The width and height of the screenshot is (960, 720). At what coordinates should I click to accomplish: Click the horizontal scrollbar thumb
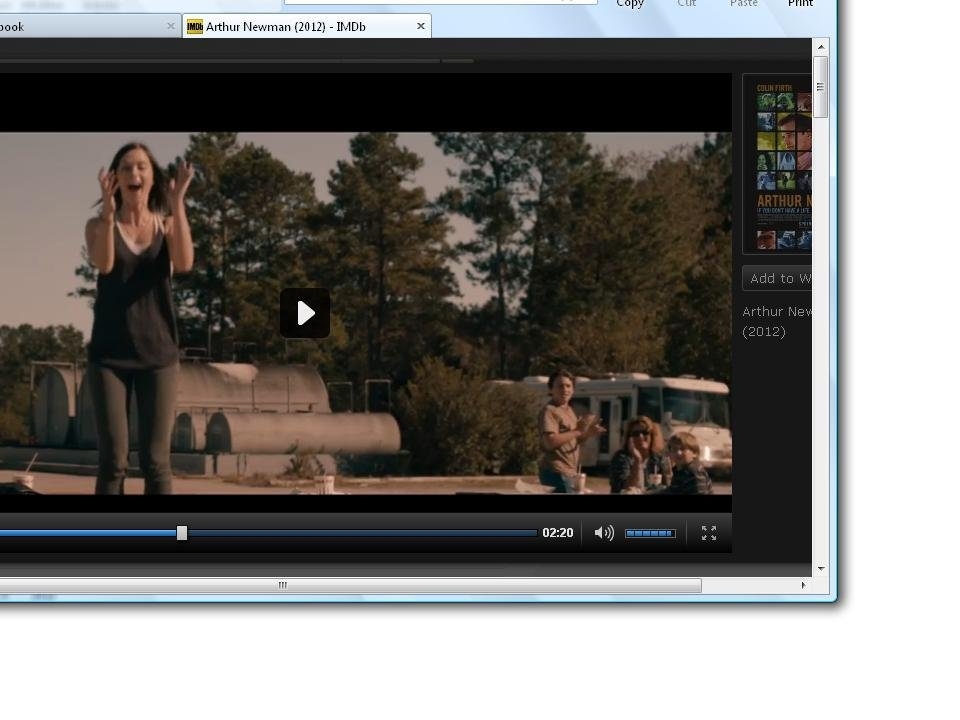tap(351, 585)
